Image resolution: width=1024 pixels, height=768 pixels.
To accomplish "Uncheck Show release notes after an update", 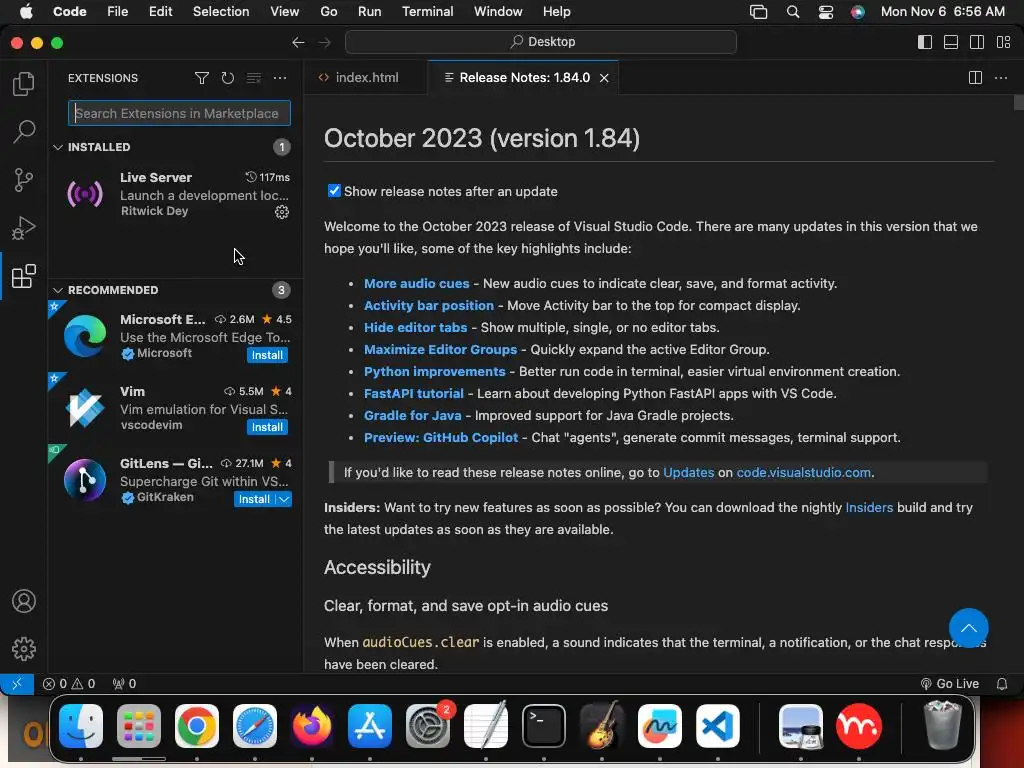I will 334,191.
